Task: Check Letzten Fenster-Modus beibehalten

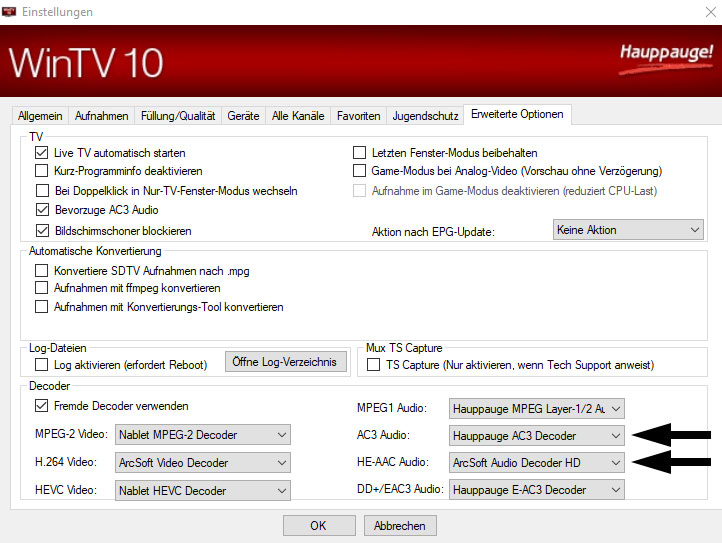Action: click(x=360, y=153)
